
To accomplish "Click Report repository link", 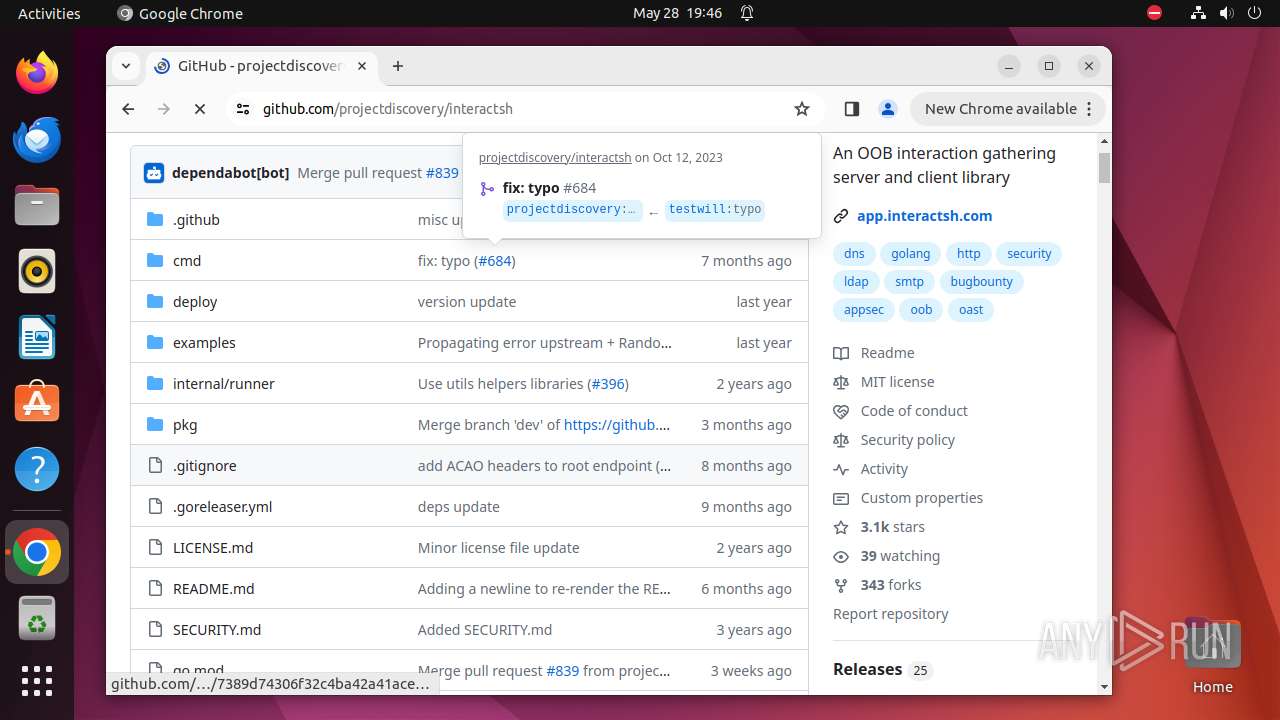I will tap(891, 614).
